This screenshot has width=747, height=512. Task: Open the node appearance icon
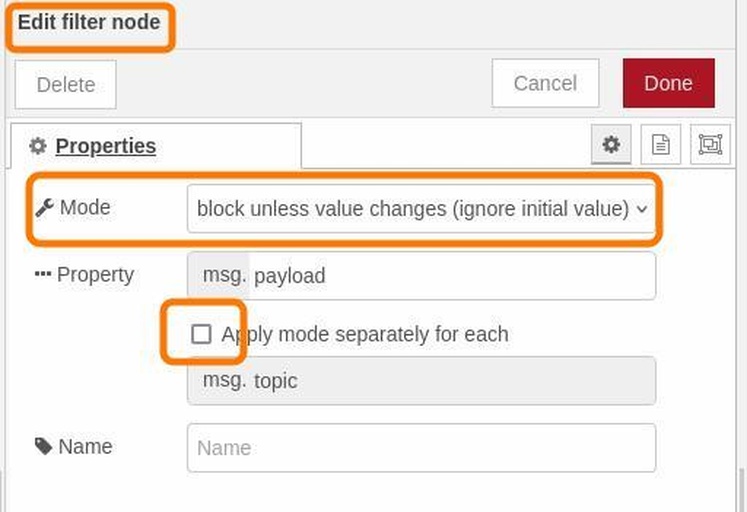pyautogui.click(x=710, y=144)
